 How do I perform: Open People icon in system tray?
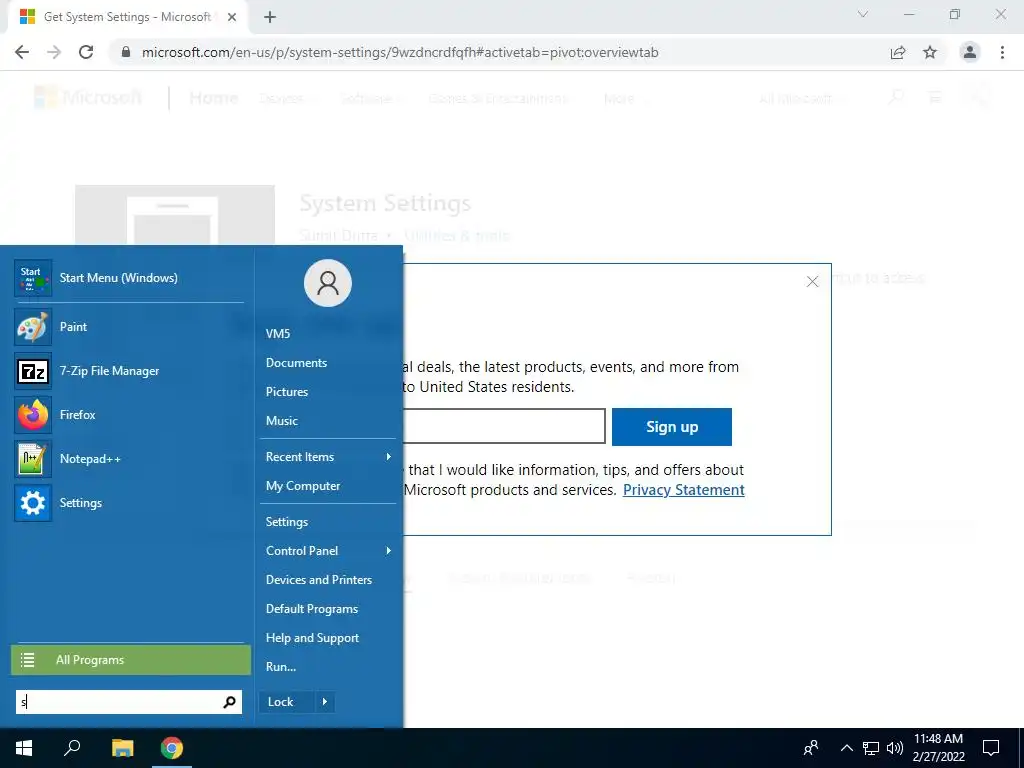pyautogui.click(x=811, y=748)
